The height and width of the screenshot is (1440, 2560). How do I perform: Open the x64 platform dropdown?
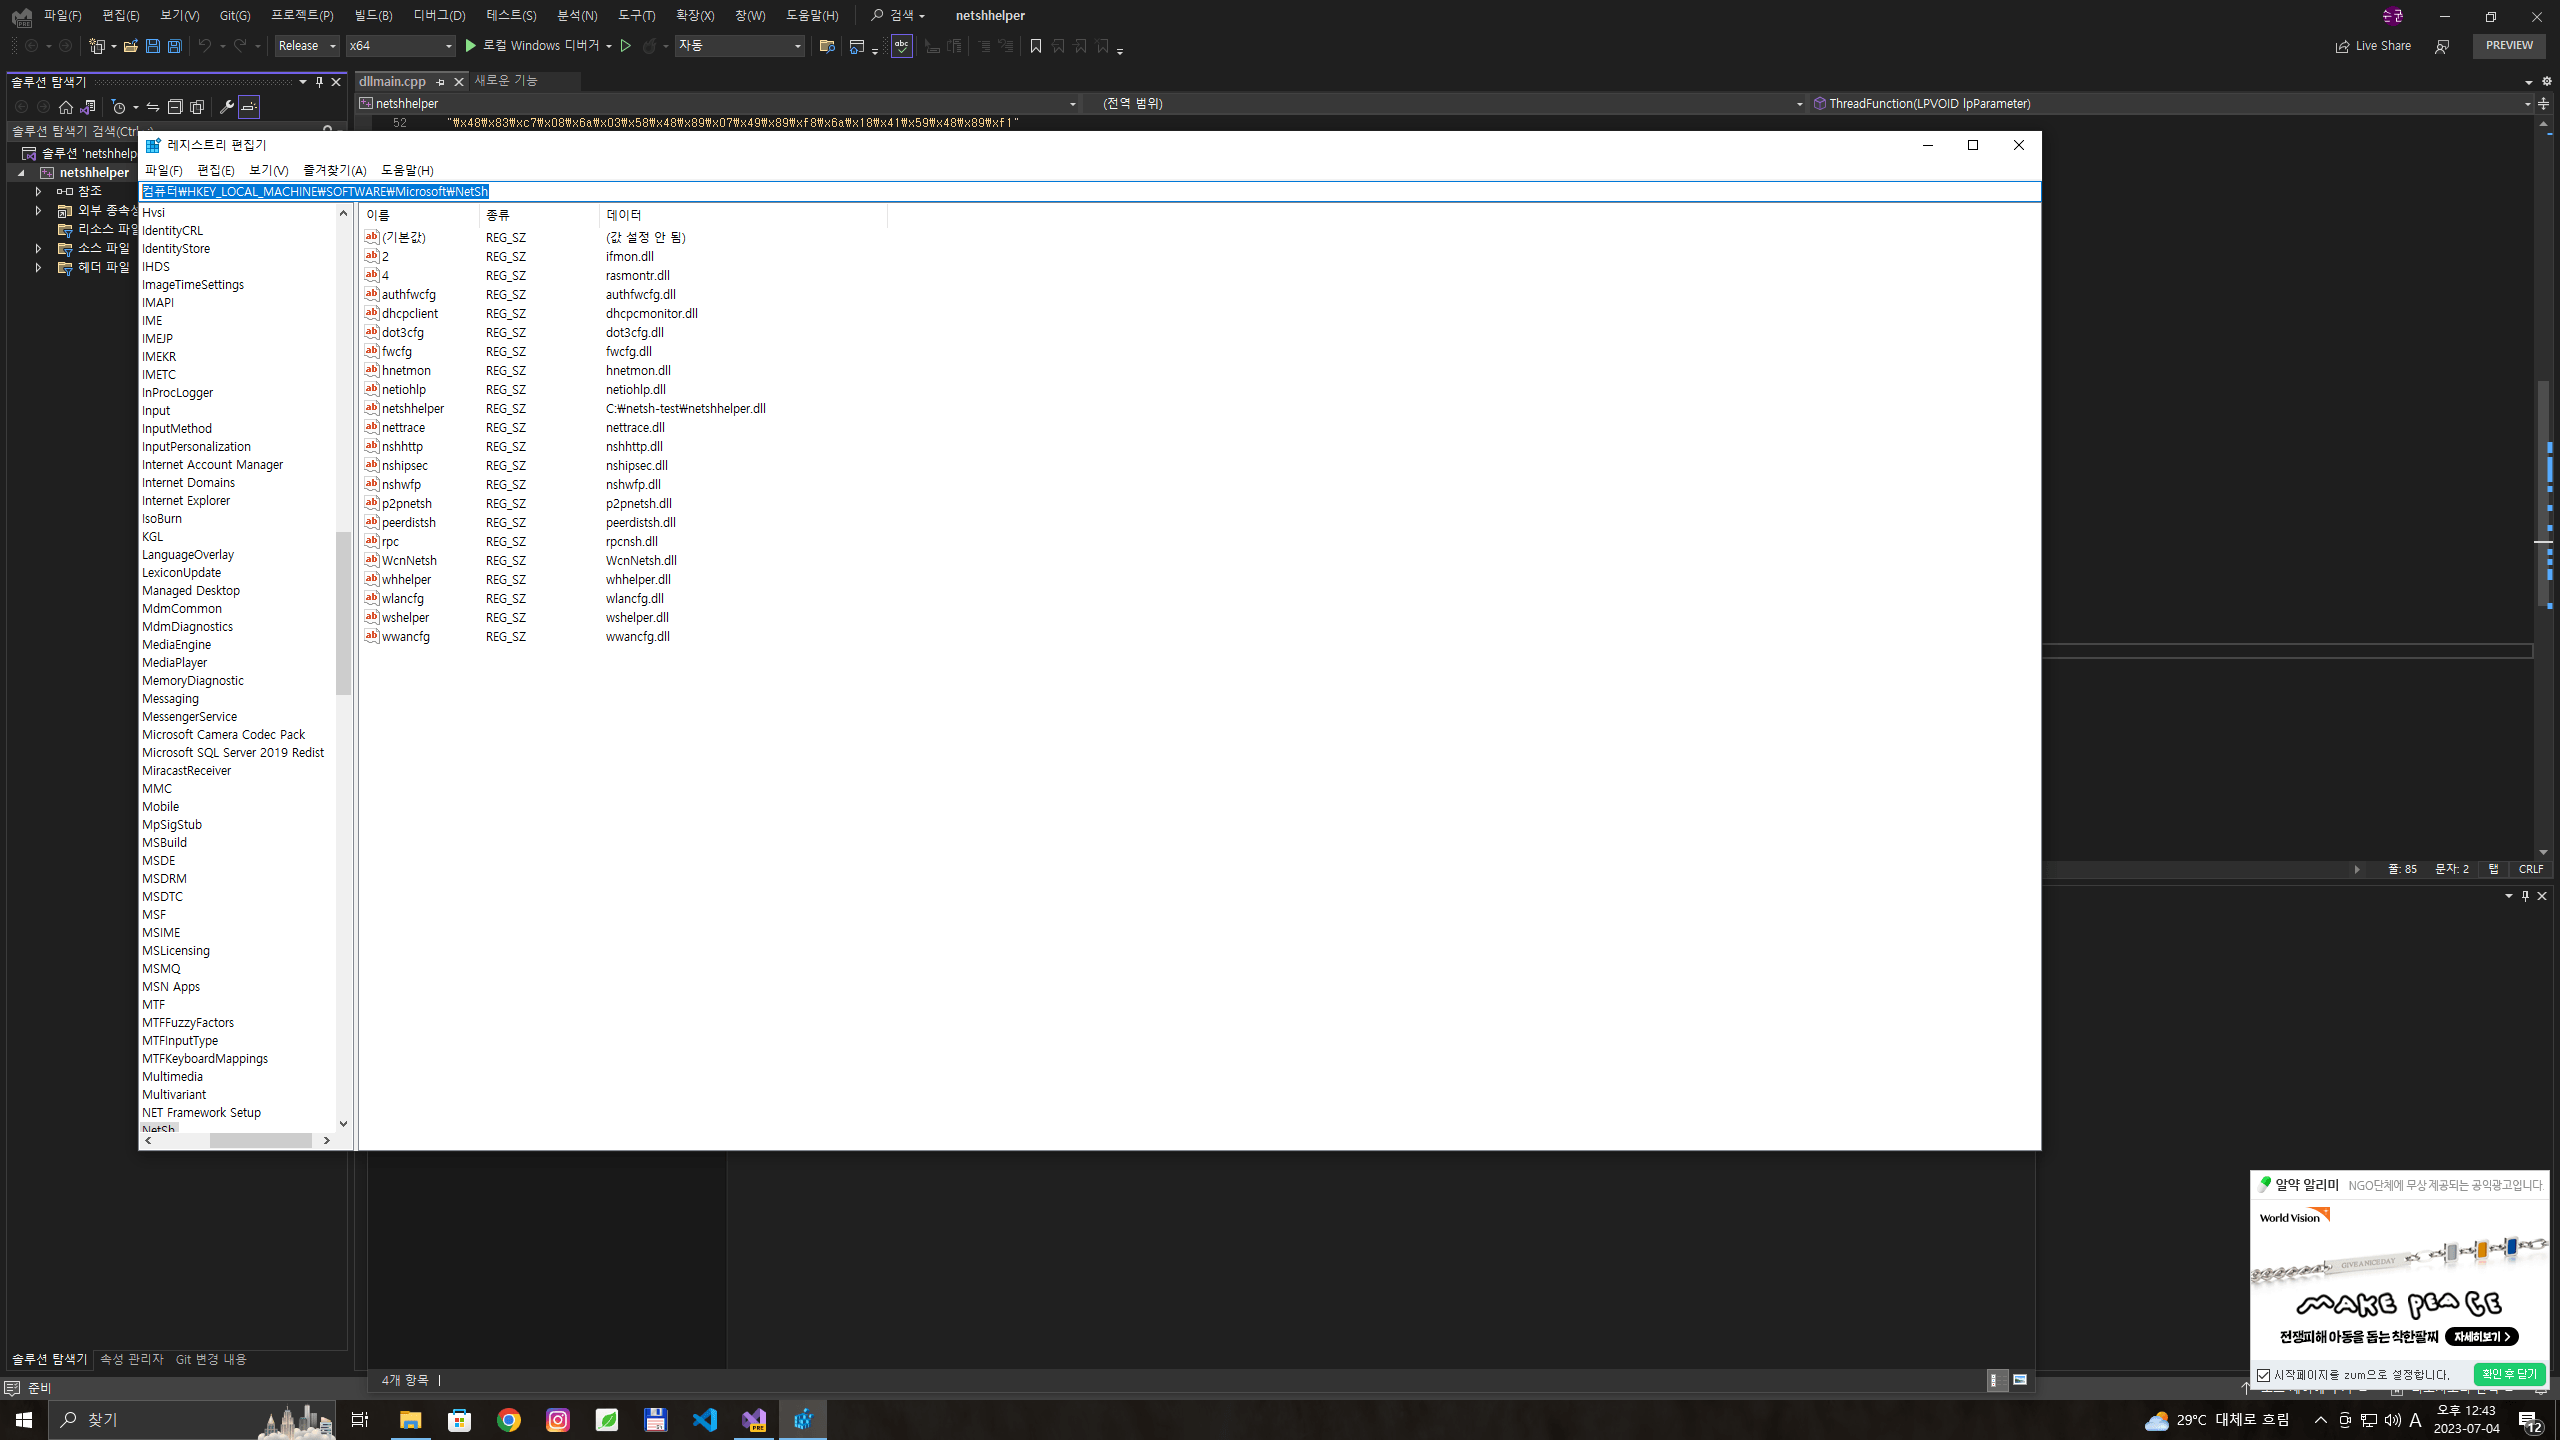(401, 46)
